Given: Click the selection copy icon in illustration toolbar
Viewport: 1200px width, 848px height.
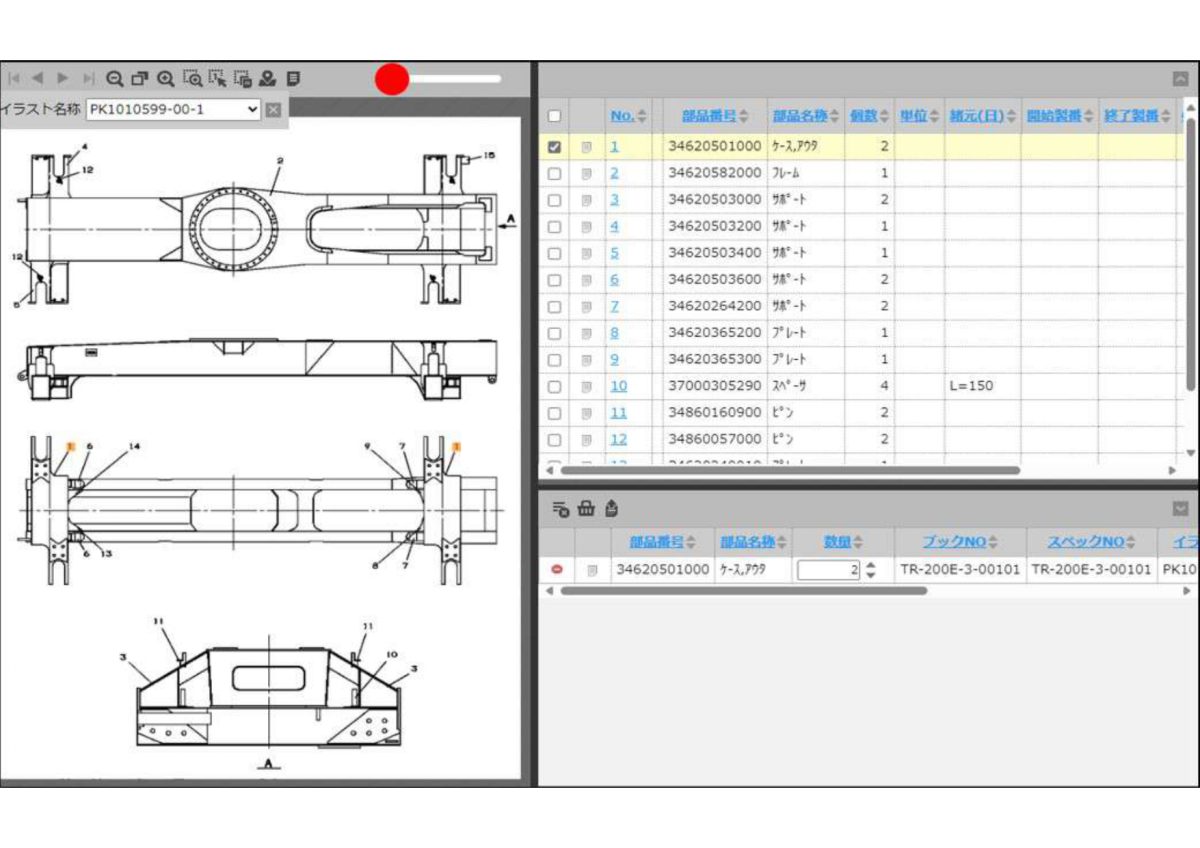Looking at the screenshot, I should click(243, 78).
